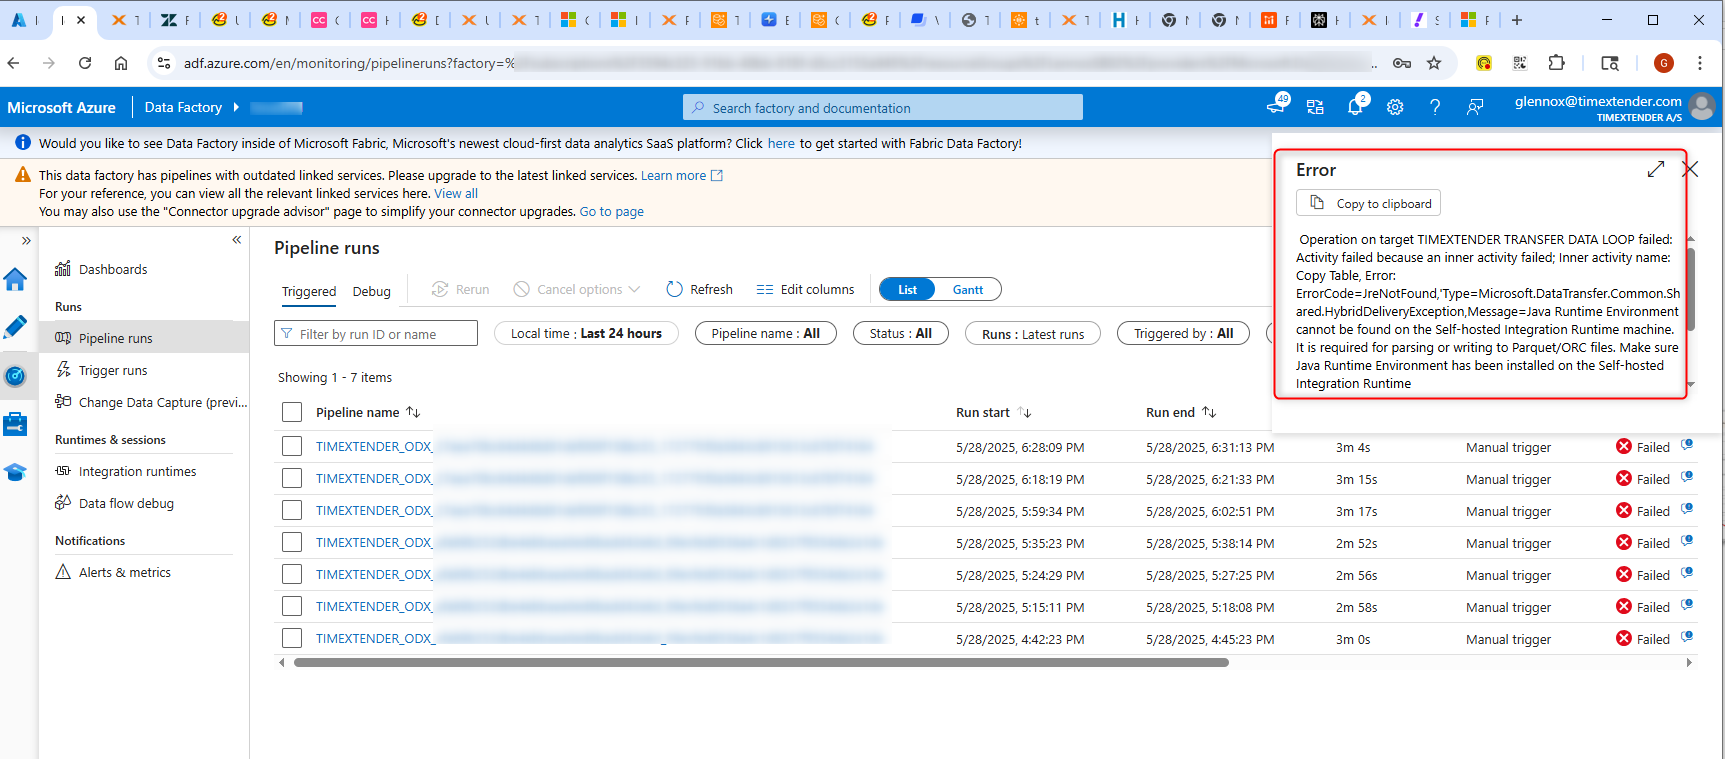Click the Refresh icon button

[x=699, y=289]
